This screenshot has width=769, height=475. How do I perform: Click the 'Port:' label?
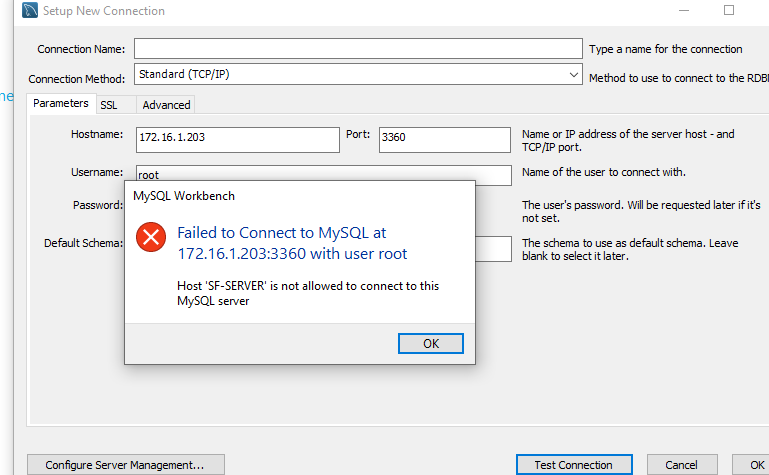point(358,134)
